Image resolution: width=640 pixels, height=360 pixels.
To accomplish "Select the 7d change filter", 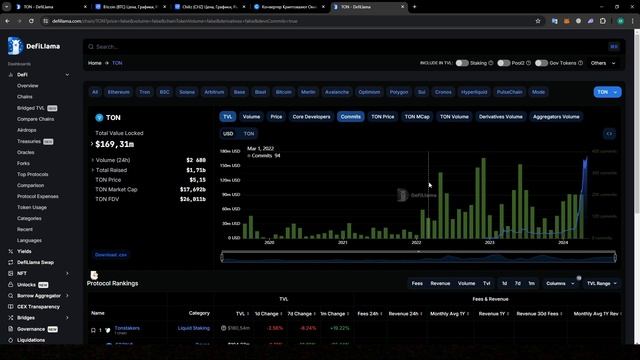I will click(x=518, y=283).
